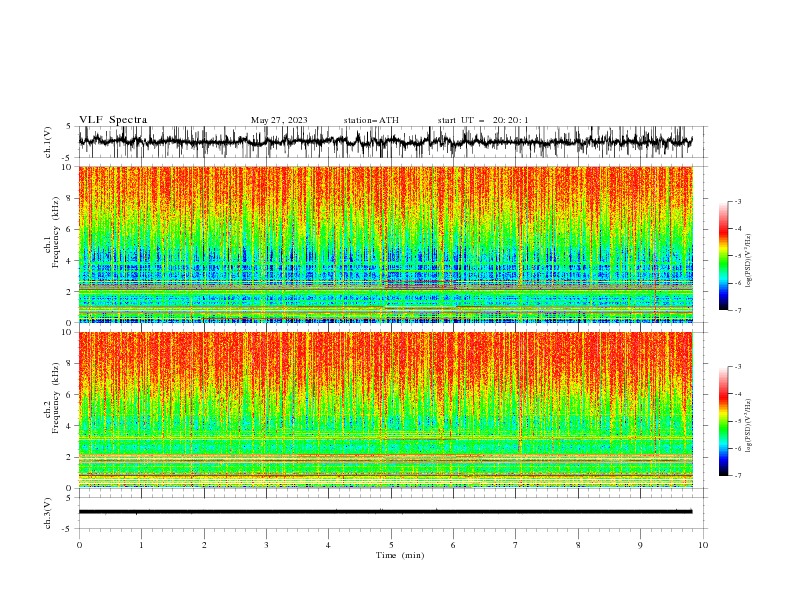
Task: Click the "ch.1(V)" waveform axis label
Action: tap(48, 142)
